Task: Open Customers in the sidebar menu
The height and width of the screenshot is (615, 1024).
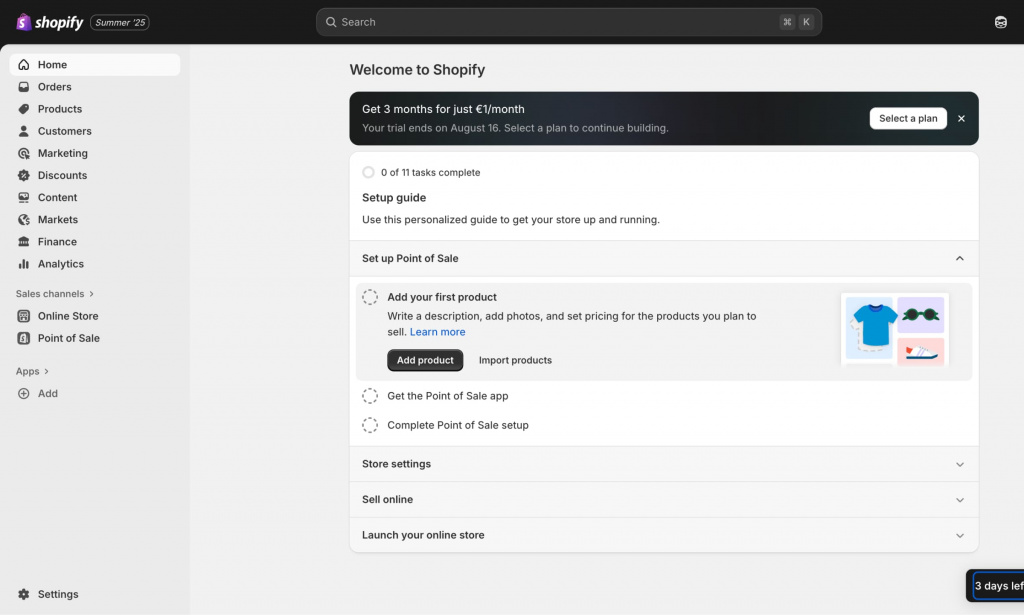Action: 64,131
